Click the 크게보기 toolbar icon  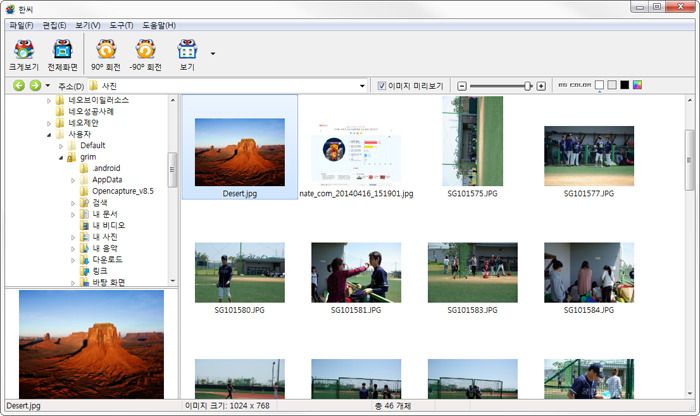click(24, 55)
